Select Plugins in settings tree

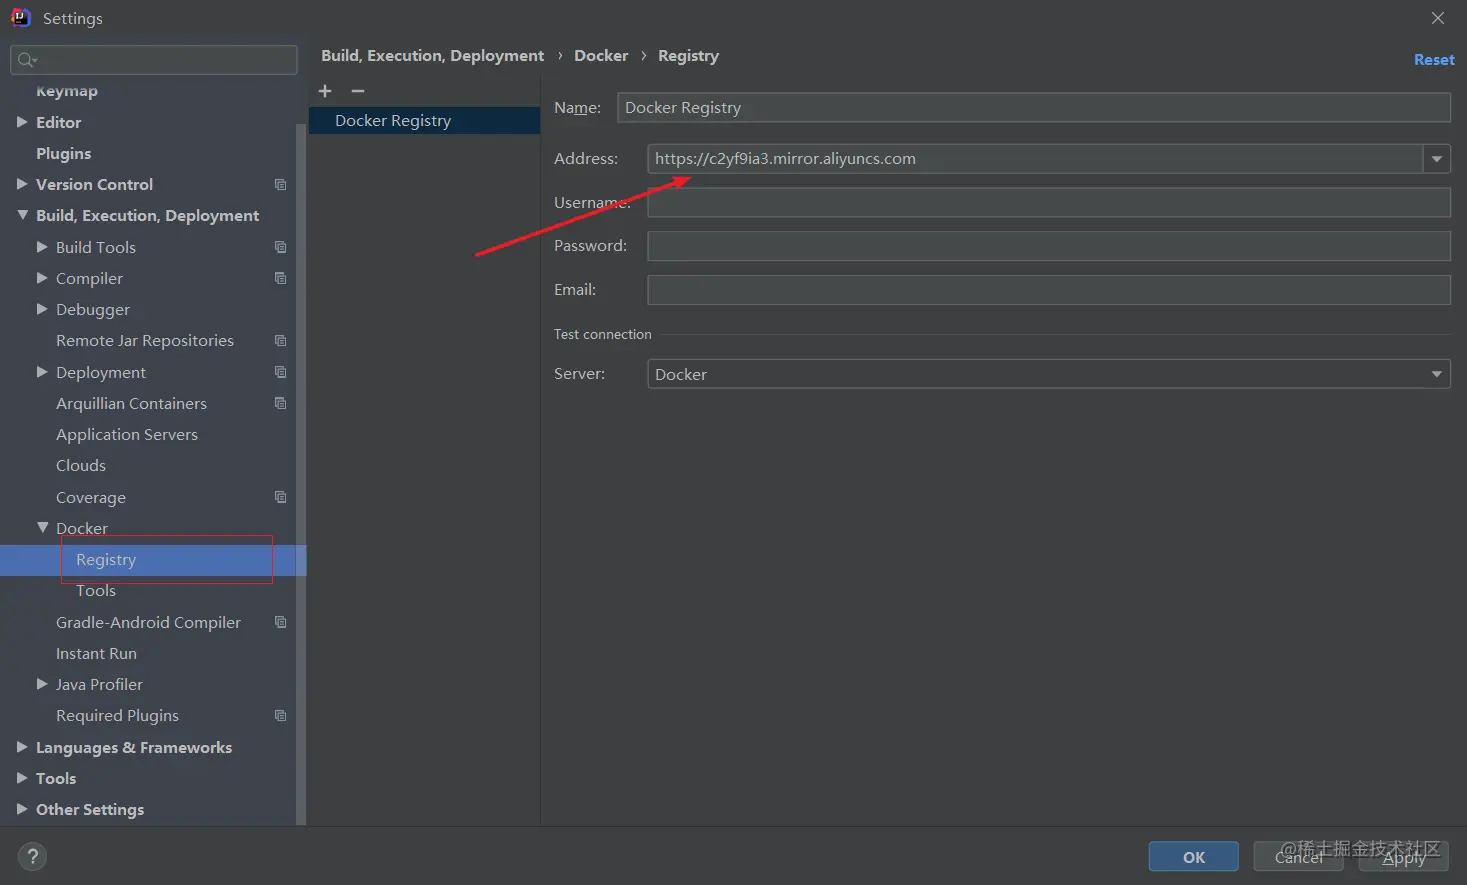pos(64,153)
